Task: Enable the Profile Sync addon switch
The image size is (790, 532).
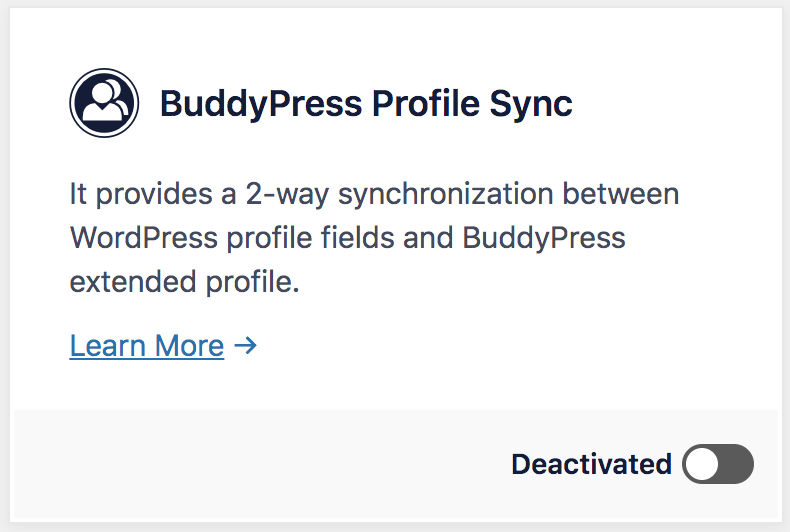Action: pyautogui.click(x=718, y=464)
